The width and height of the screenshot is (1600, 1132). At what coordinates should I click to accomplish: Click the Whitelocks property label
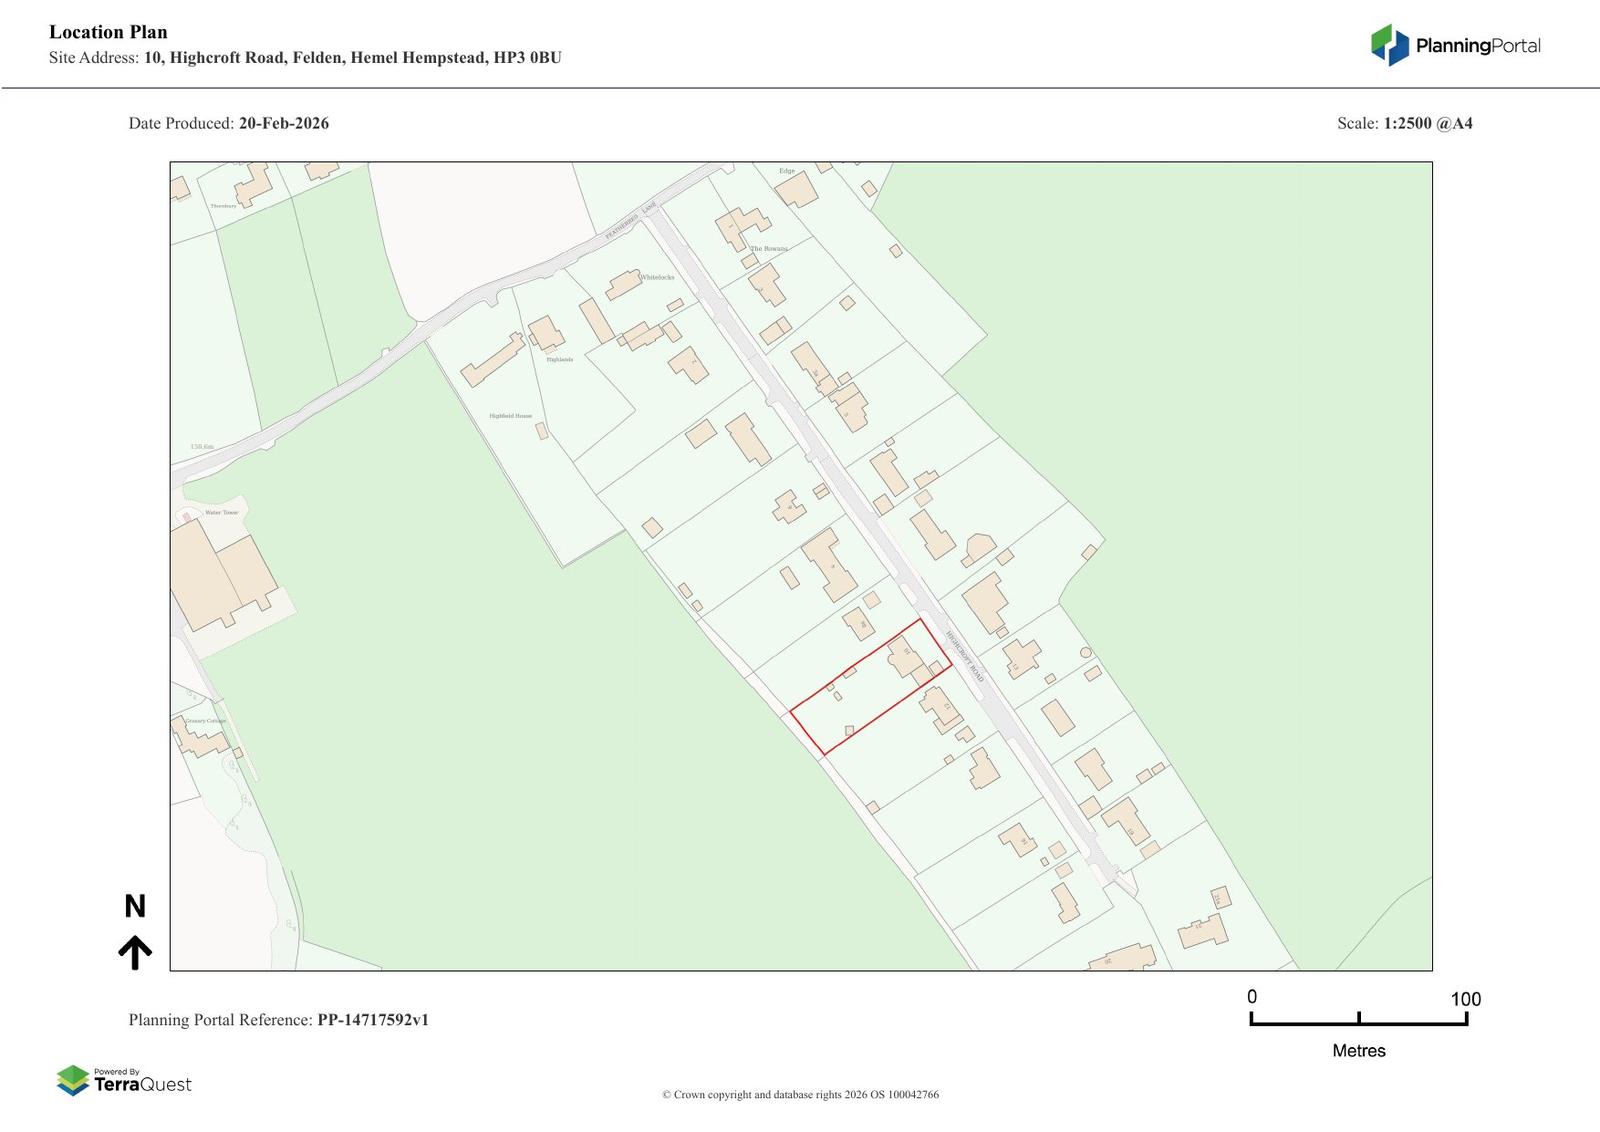[x=657, y=277]
